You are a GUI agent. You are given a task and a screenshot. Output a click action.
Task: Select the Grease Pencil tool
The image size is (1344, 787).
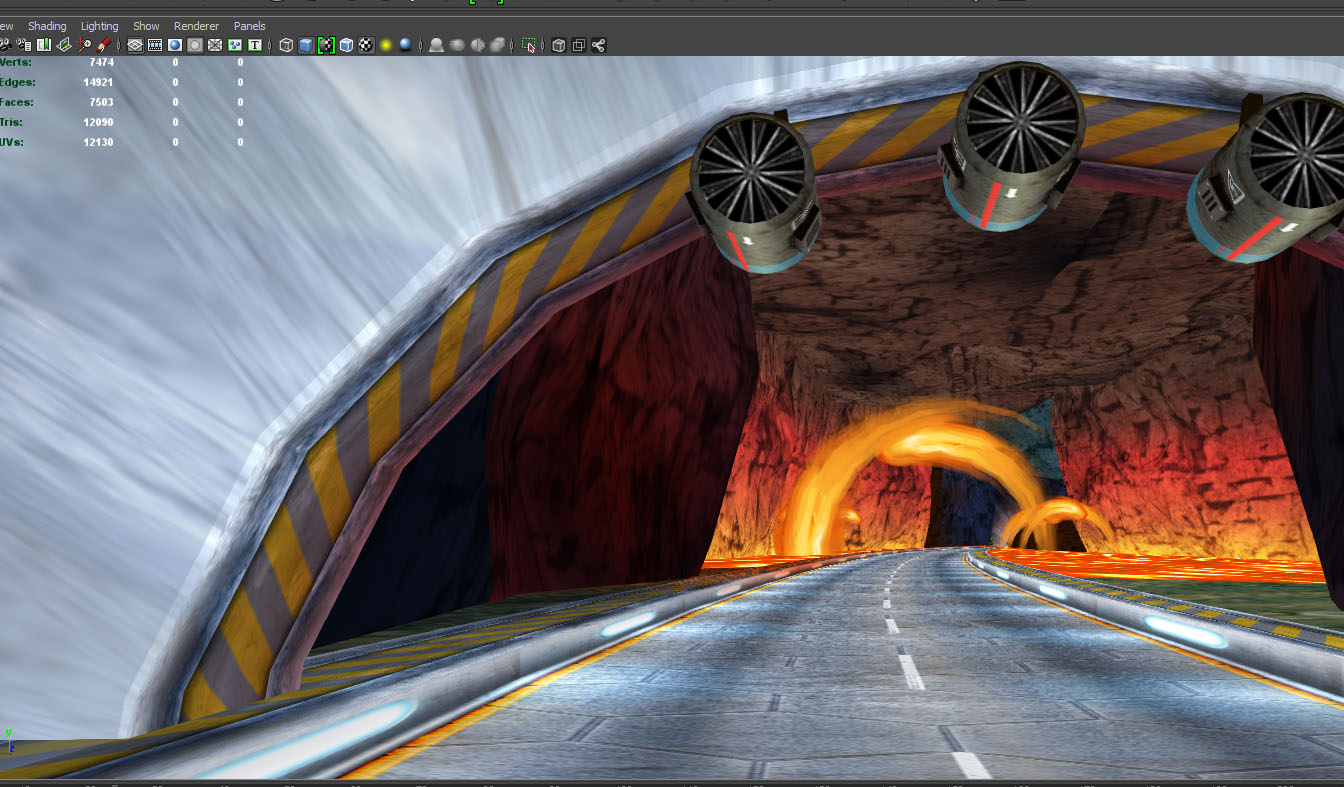[104, 45]
